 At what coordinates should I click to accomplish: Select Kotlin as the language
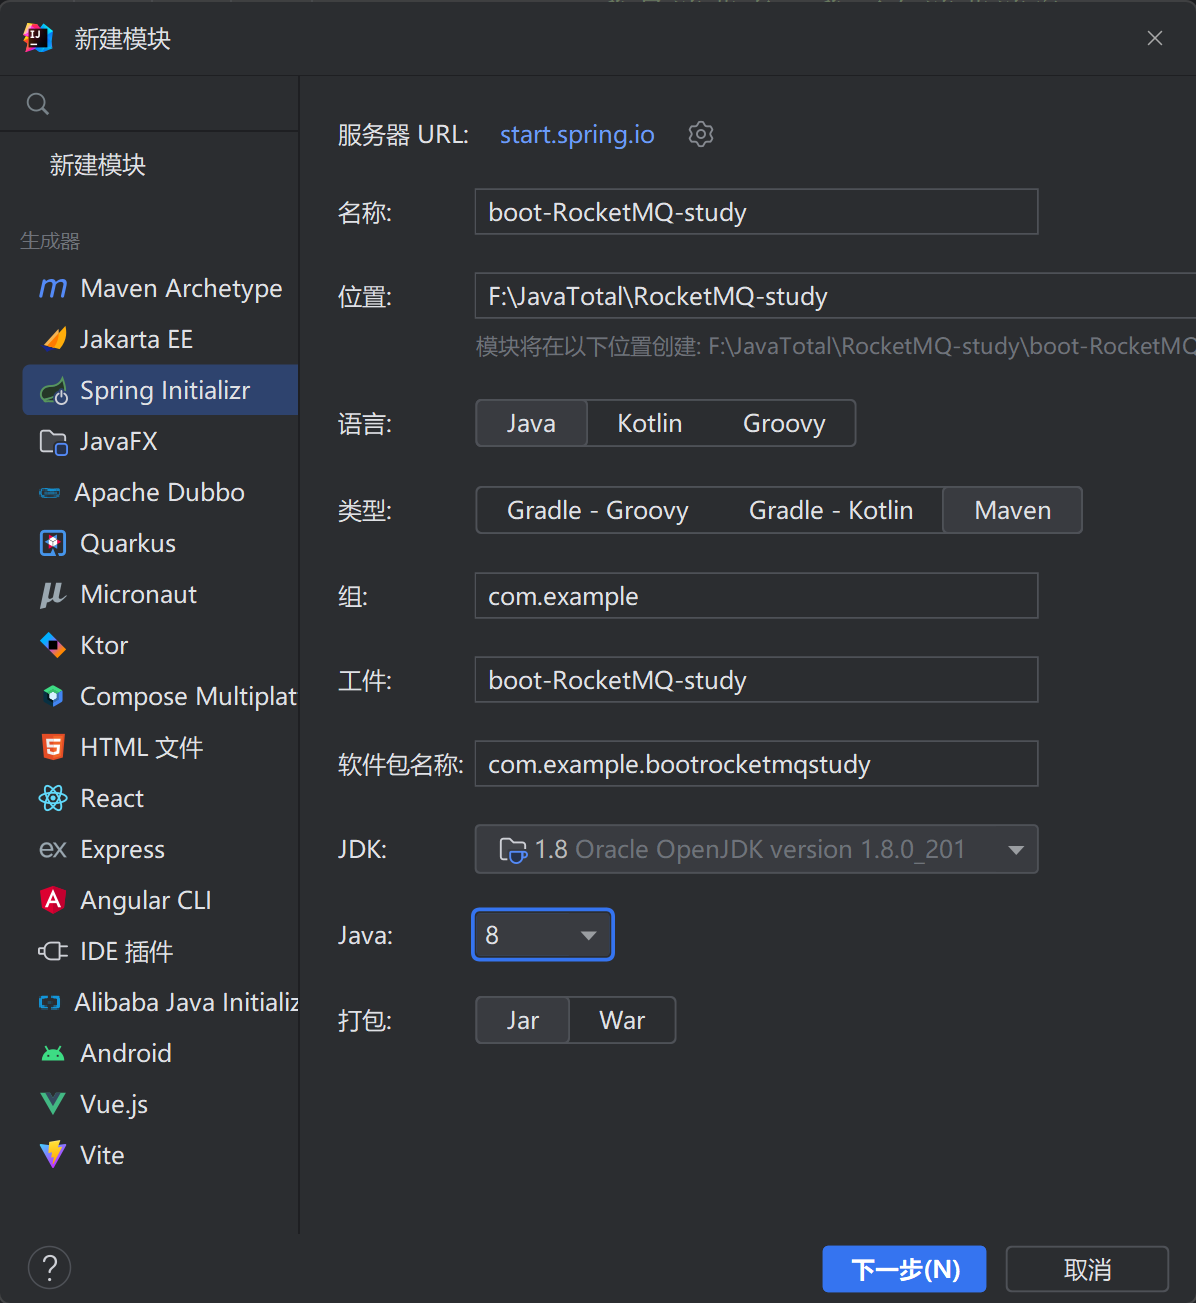[650, 423]
